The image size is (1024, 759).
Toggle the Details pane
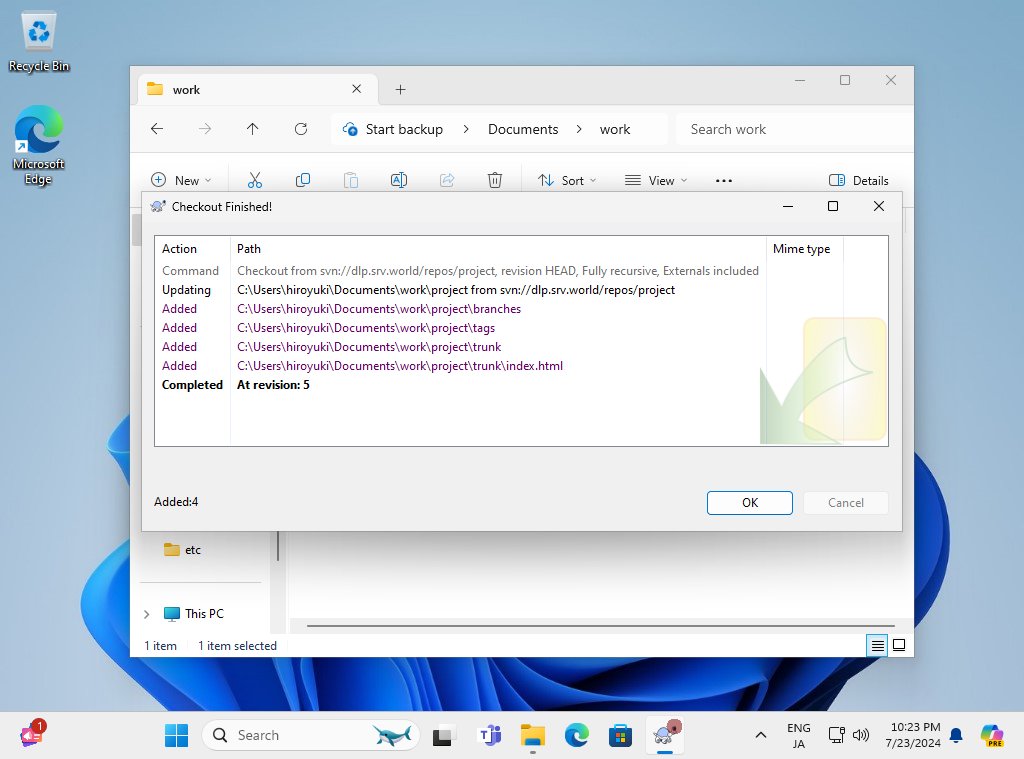pos(859,180)
